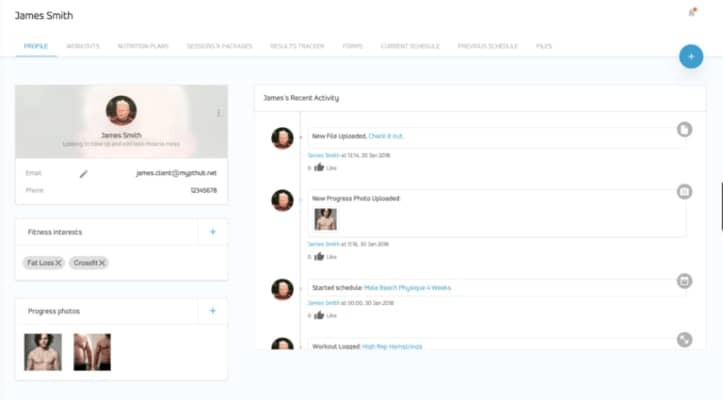Click avatar next to New File Uploaded
The image size is (723, 400).
coord(282,138)
